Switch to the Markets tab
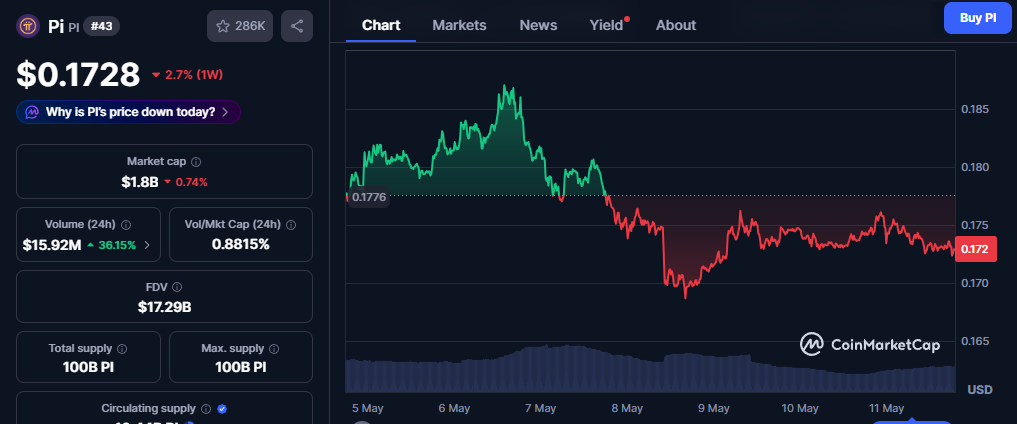1017x424 pixels. click(x=459, y=25)
